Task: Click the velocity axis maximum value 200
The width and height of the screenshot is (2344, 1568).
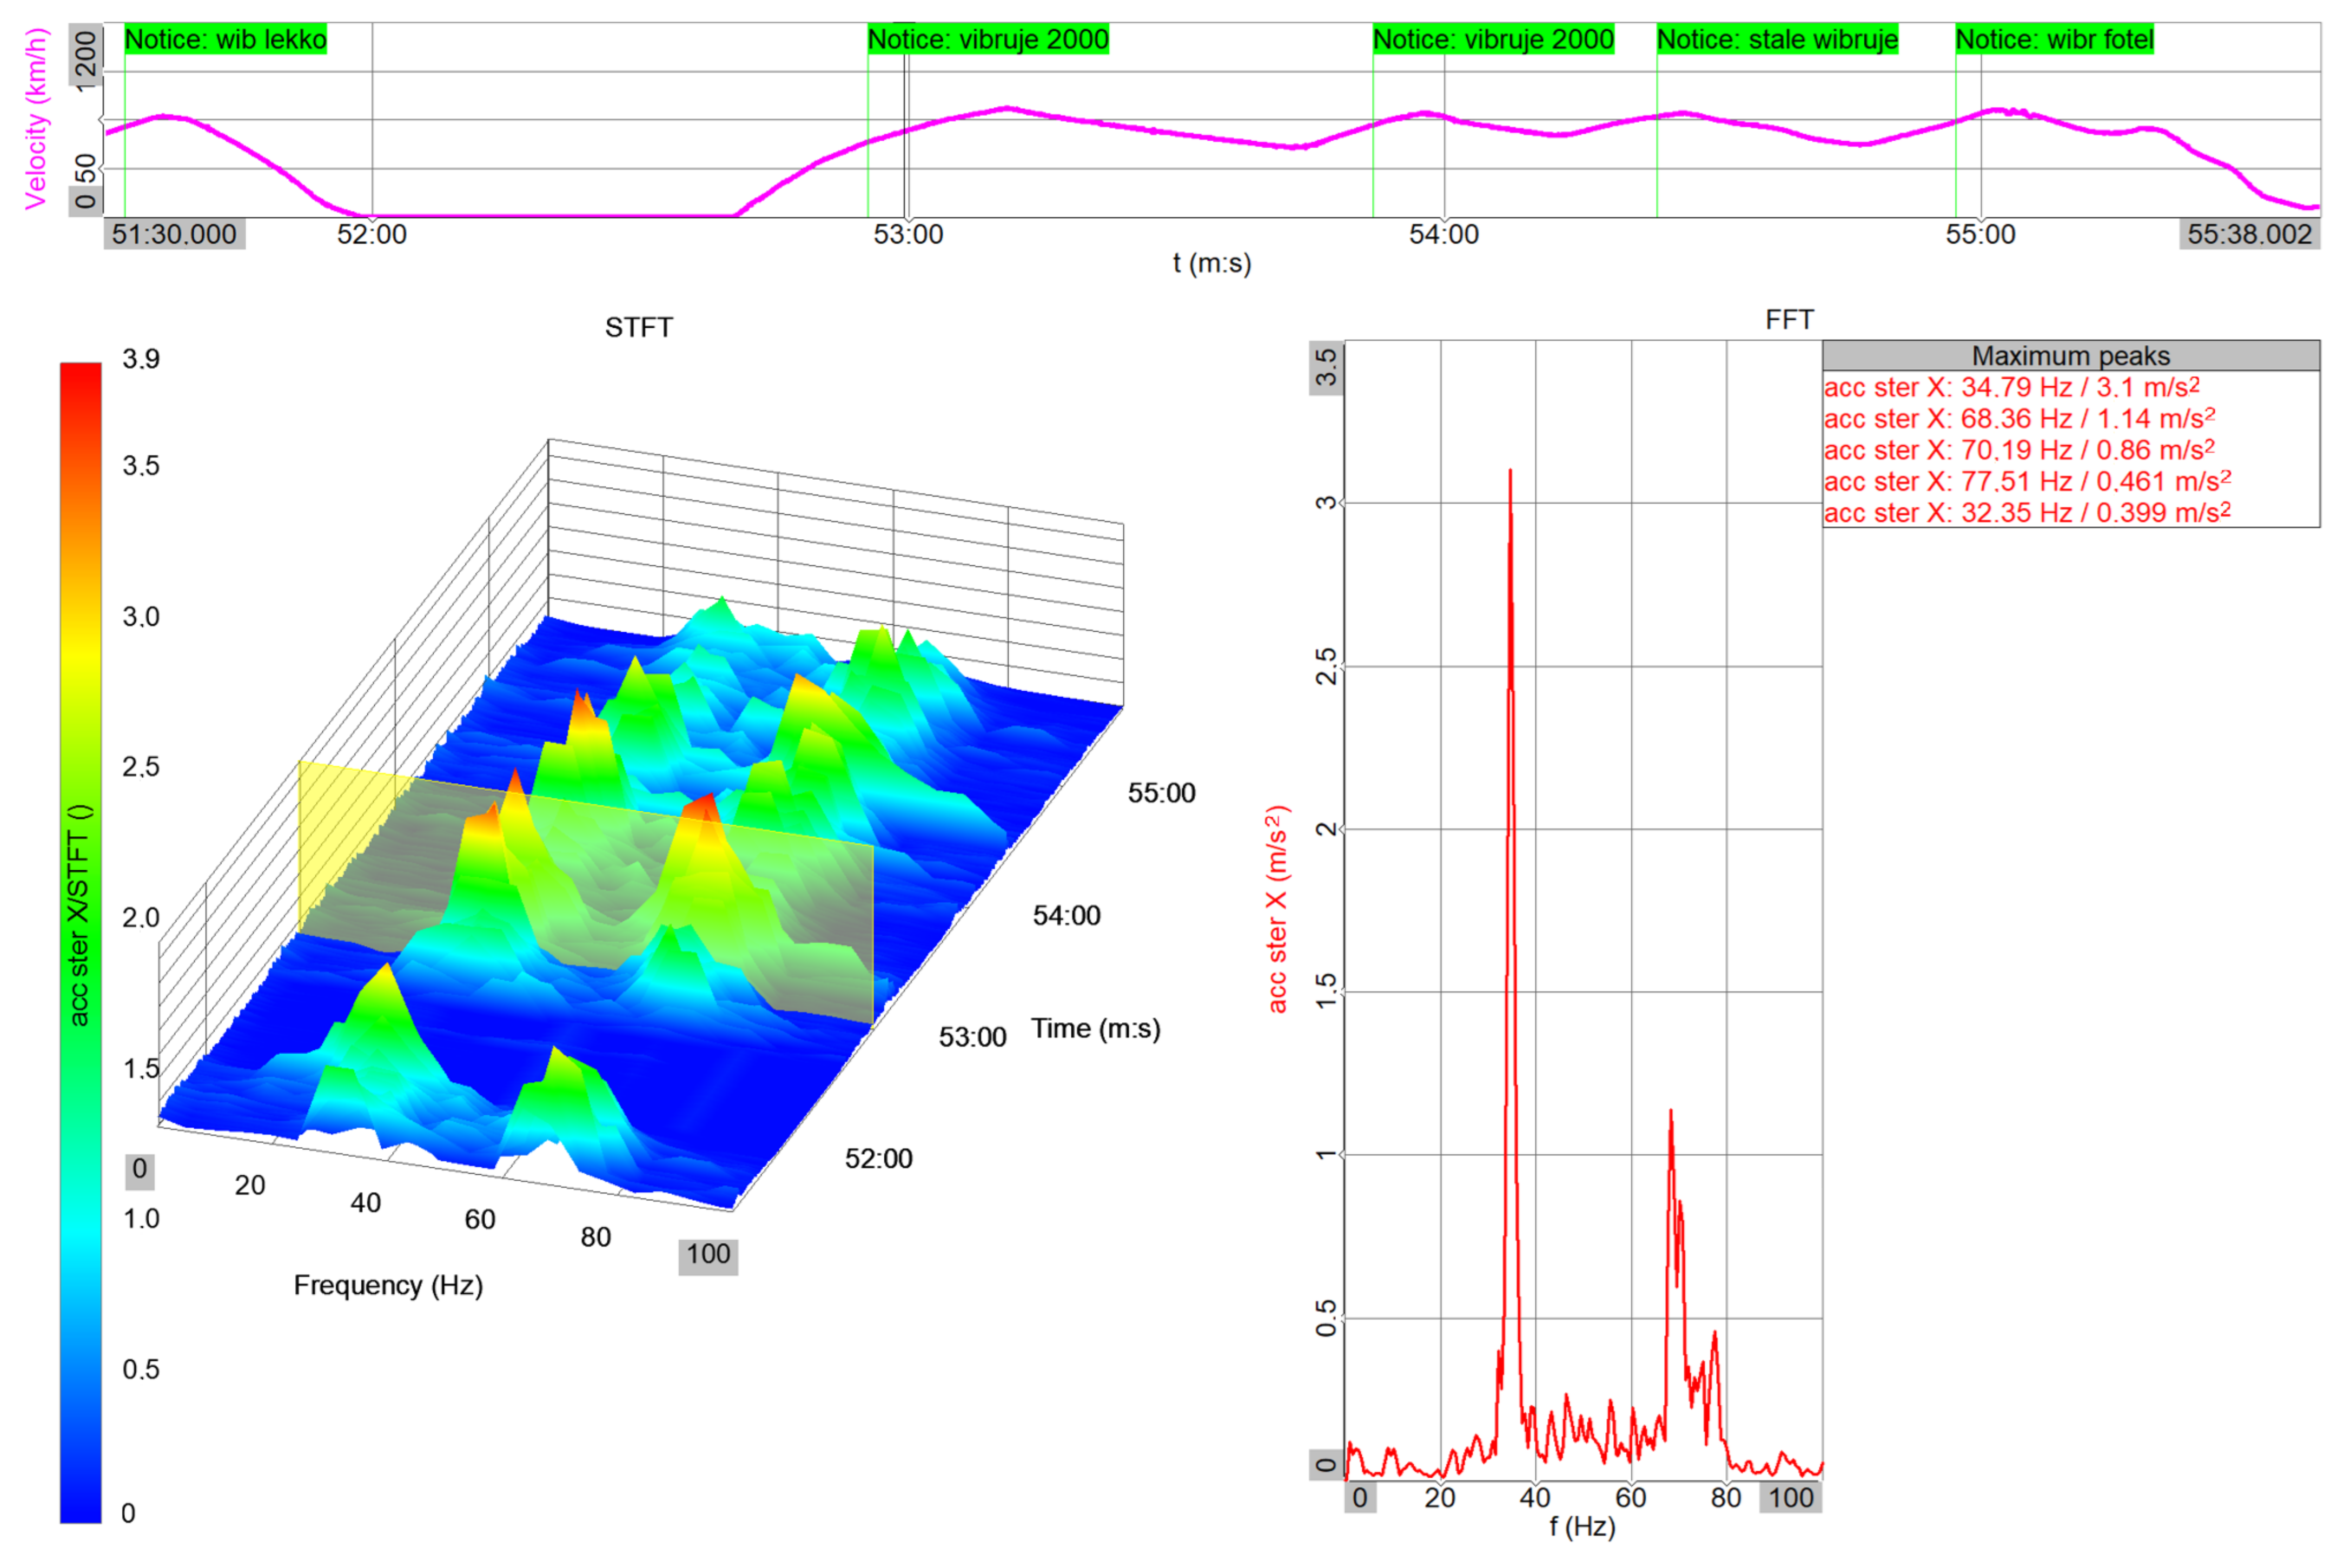Action: point(86,55)
